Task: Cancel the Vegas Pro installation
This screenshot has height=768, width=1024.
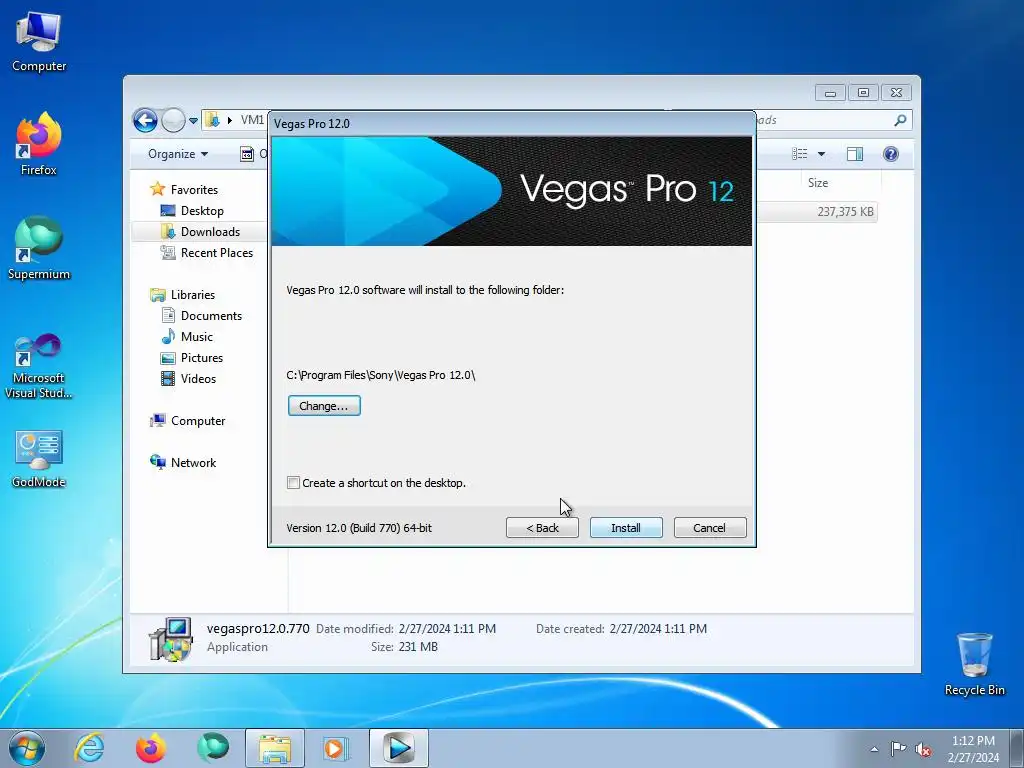Action: pos(710,528)
